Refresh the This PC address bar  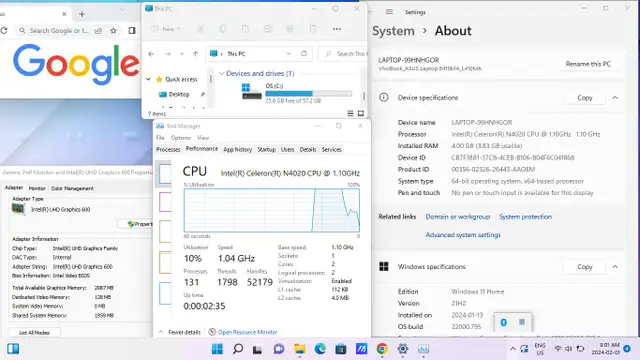point(304,53)
